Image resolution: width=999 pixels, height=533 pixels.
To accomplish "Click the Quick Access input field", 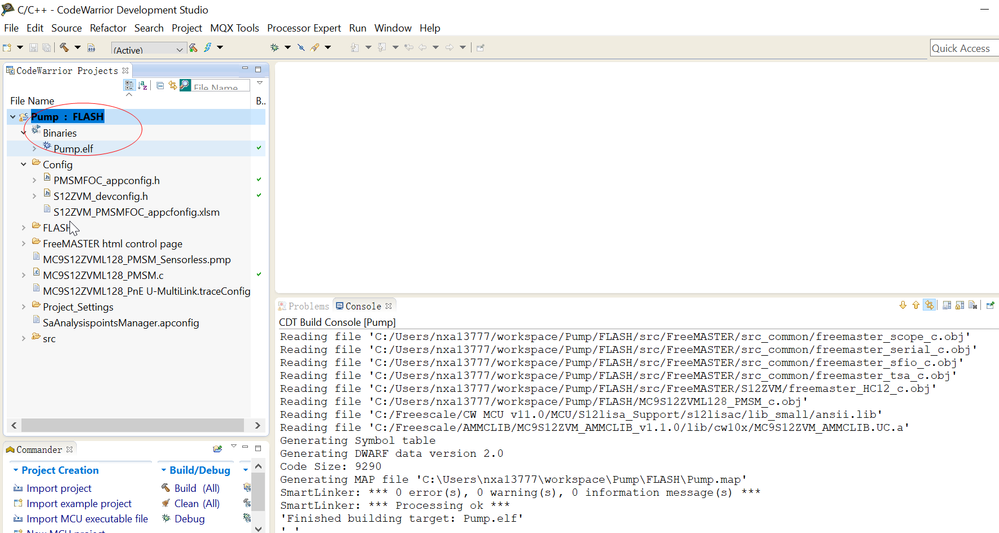I will [x=964, y=48].
